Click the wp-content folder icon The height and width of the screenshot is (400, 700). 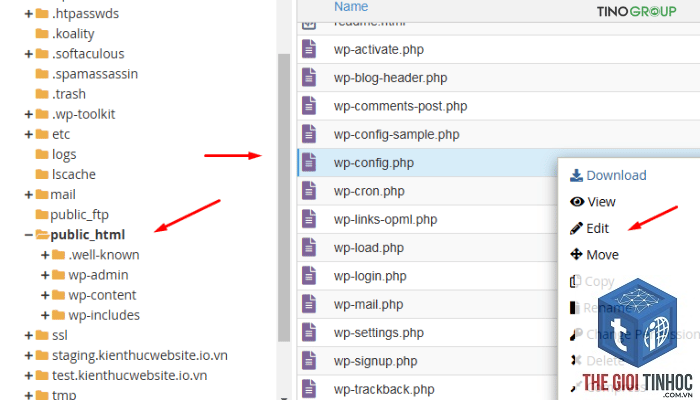pos(58,295)
